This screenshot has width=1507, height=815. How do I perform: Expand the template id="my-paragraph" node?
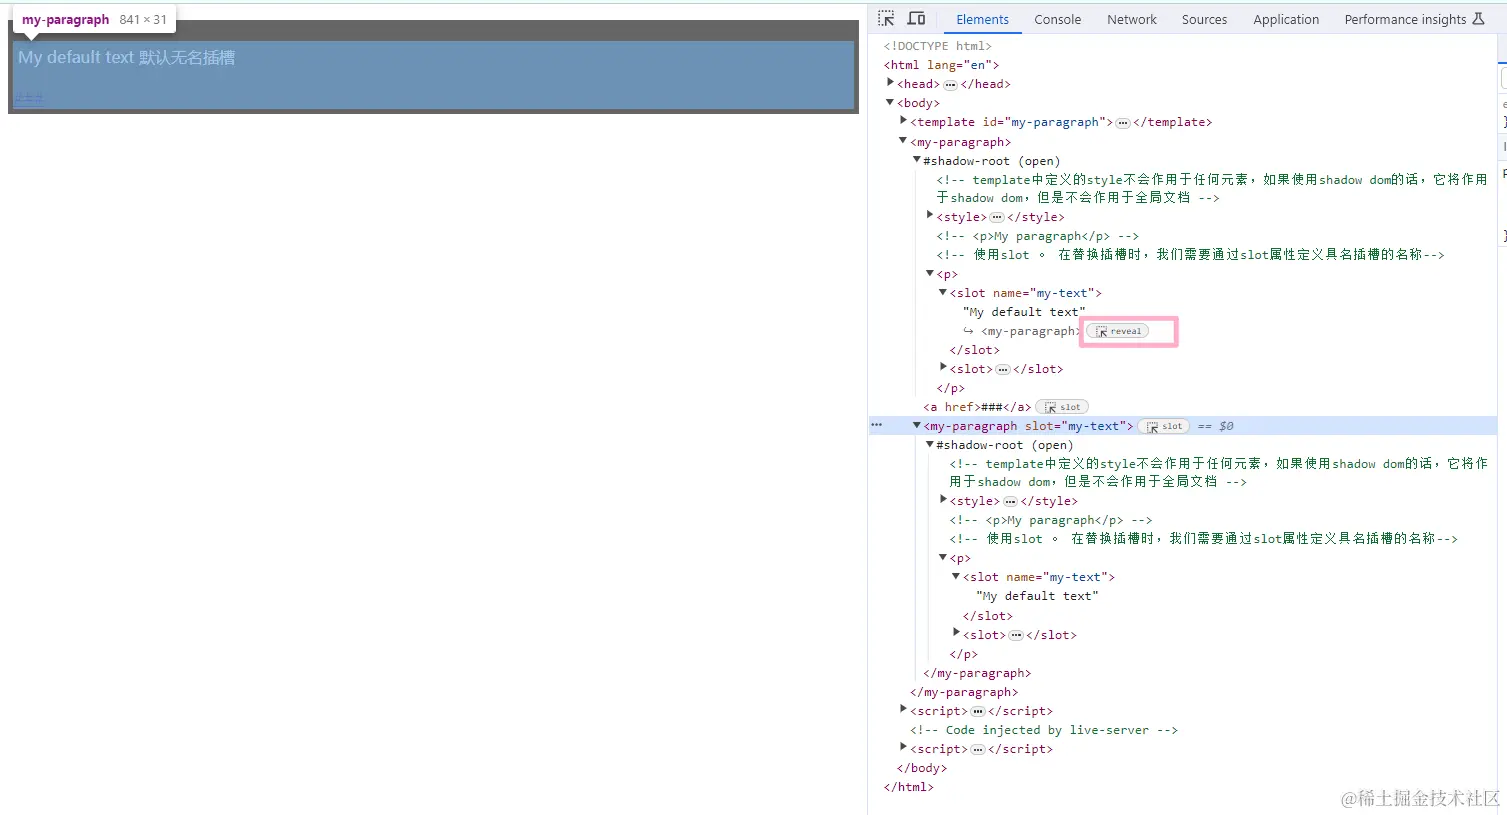tap(903, 121)
